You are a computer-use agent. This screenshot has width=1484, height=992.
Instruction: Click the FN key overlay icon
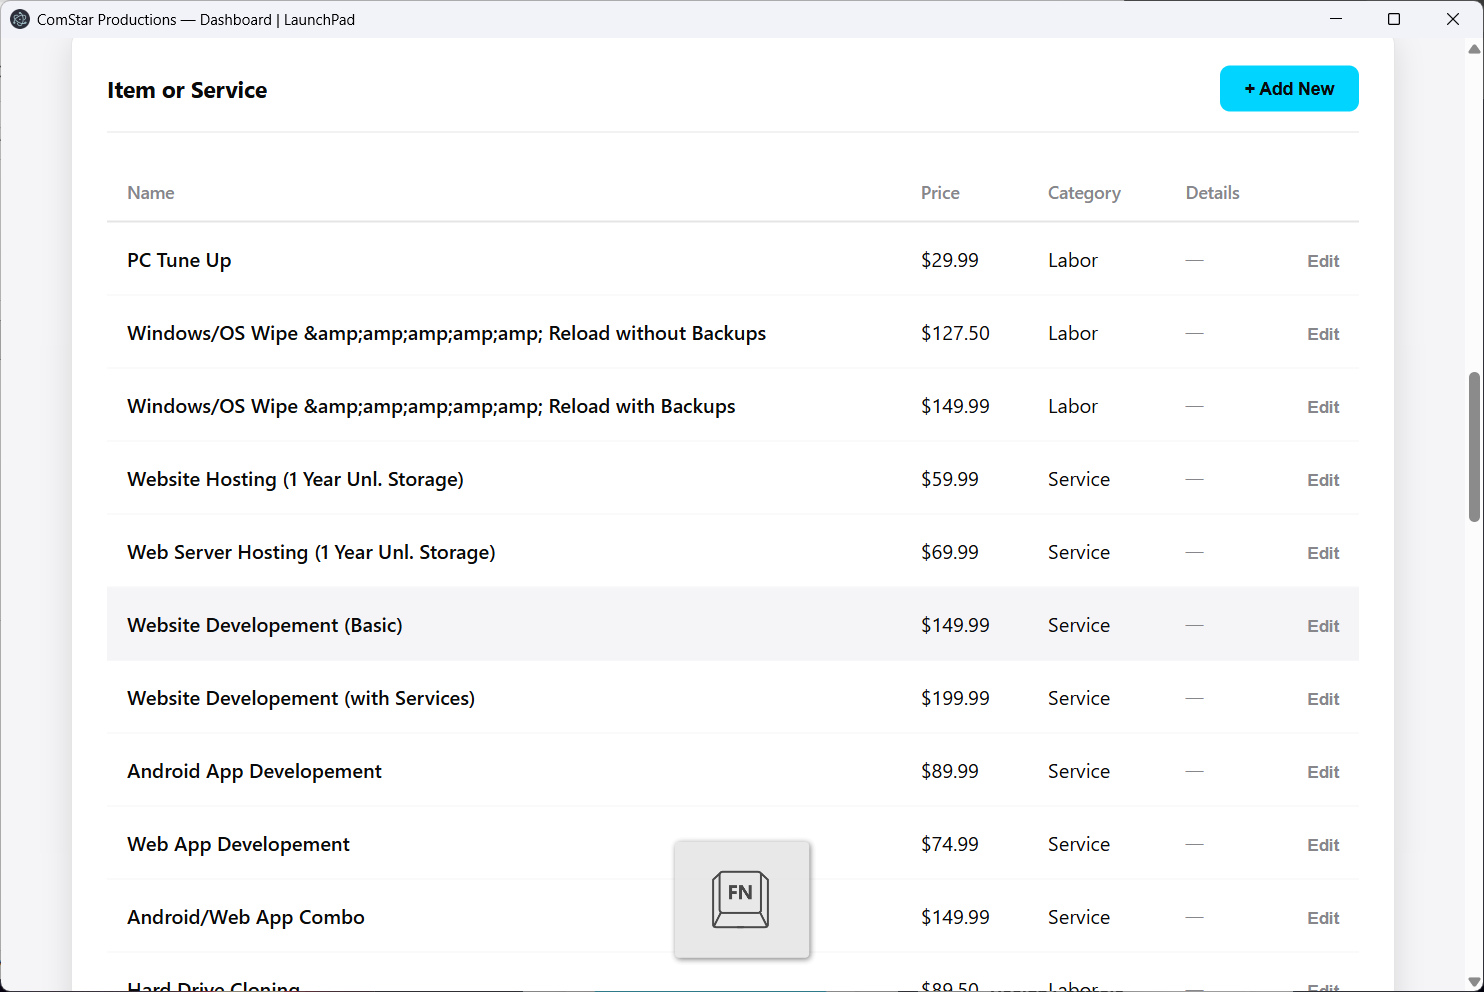pos(741,899)
